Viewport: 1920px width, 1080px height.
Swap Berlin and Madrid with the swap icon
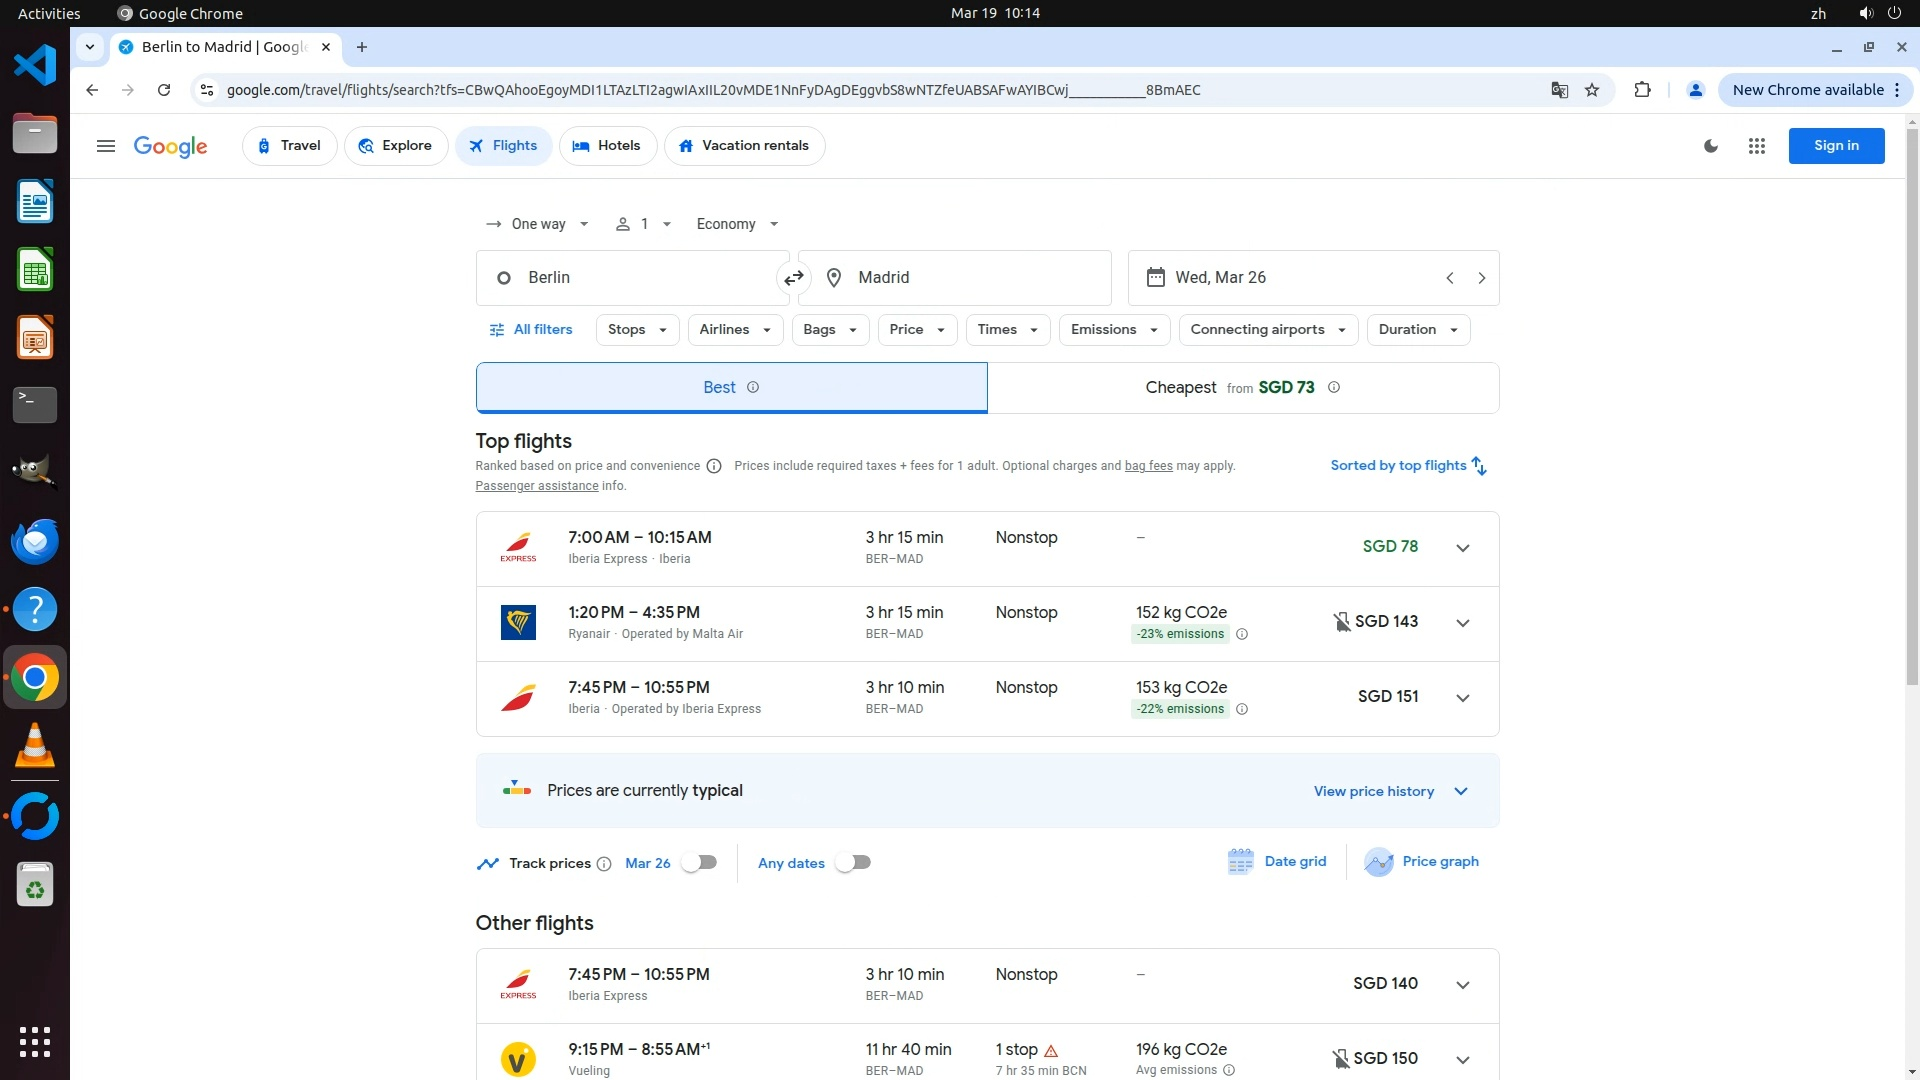click(793, 278)
